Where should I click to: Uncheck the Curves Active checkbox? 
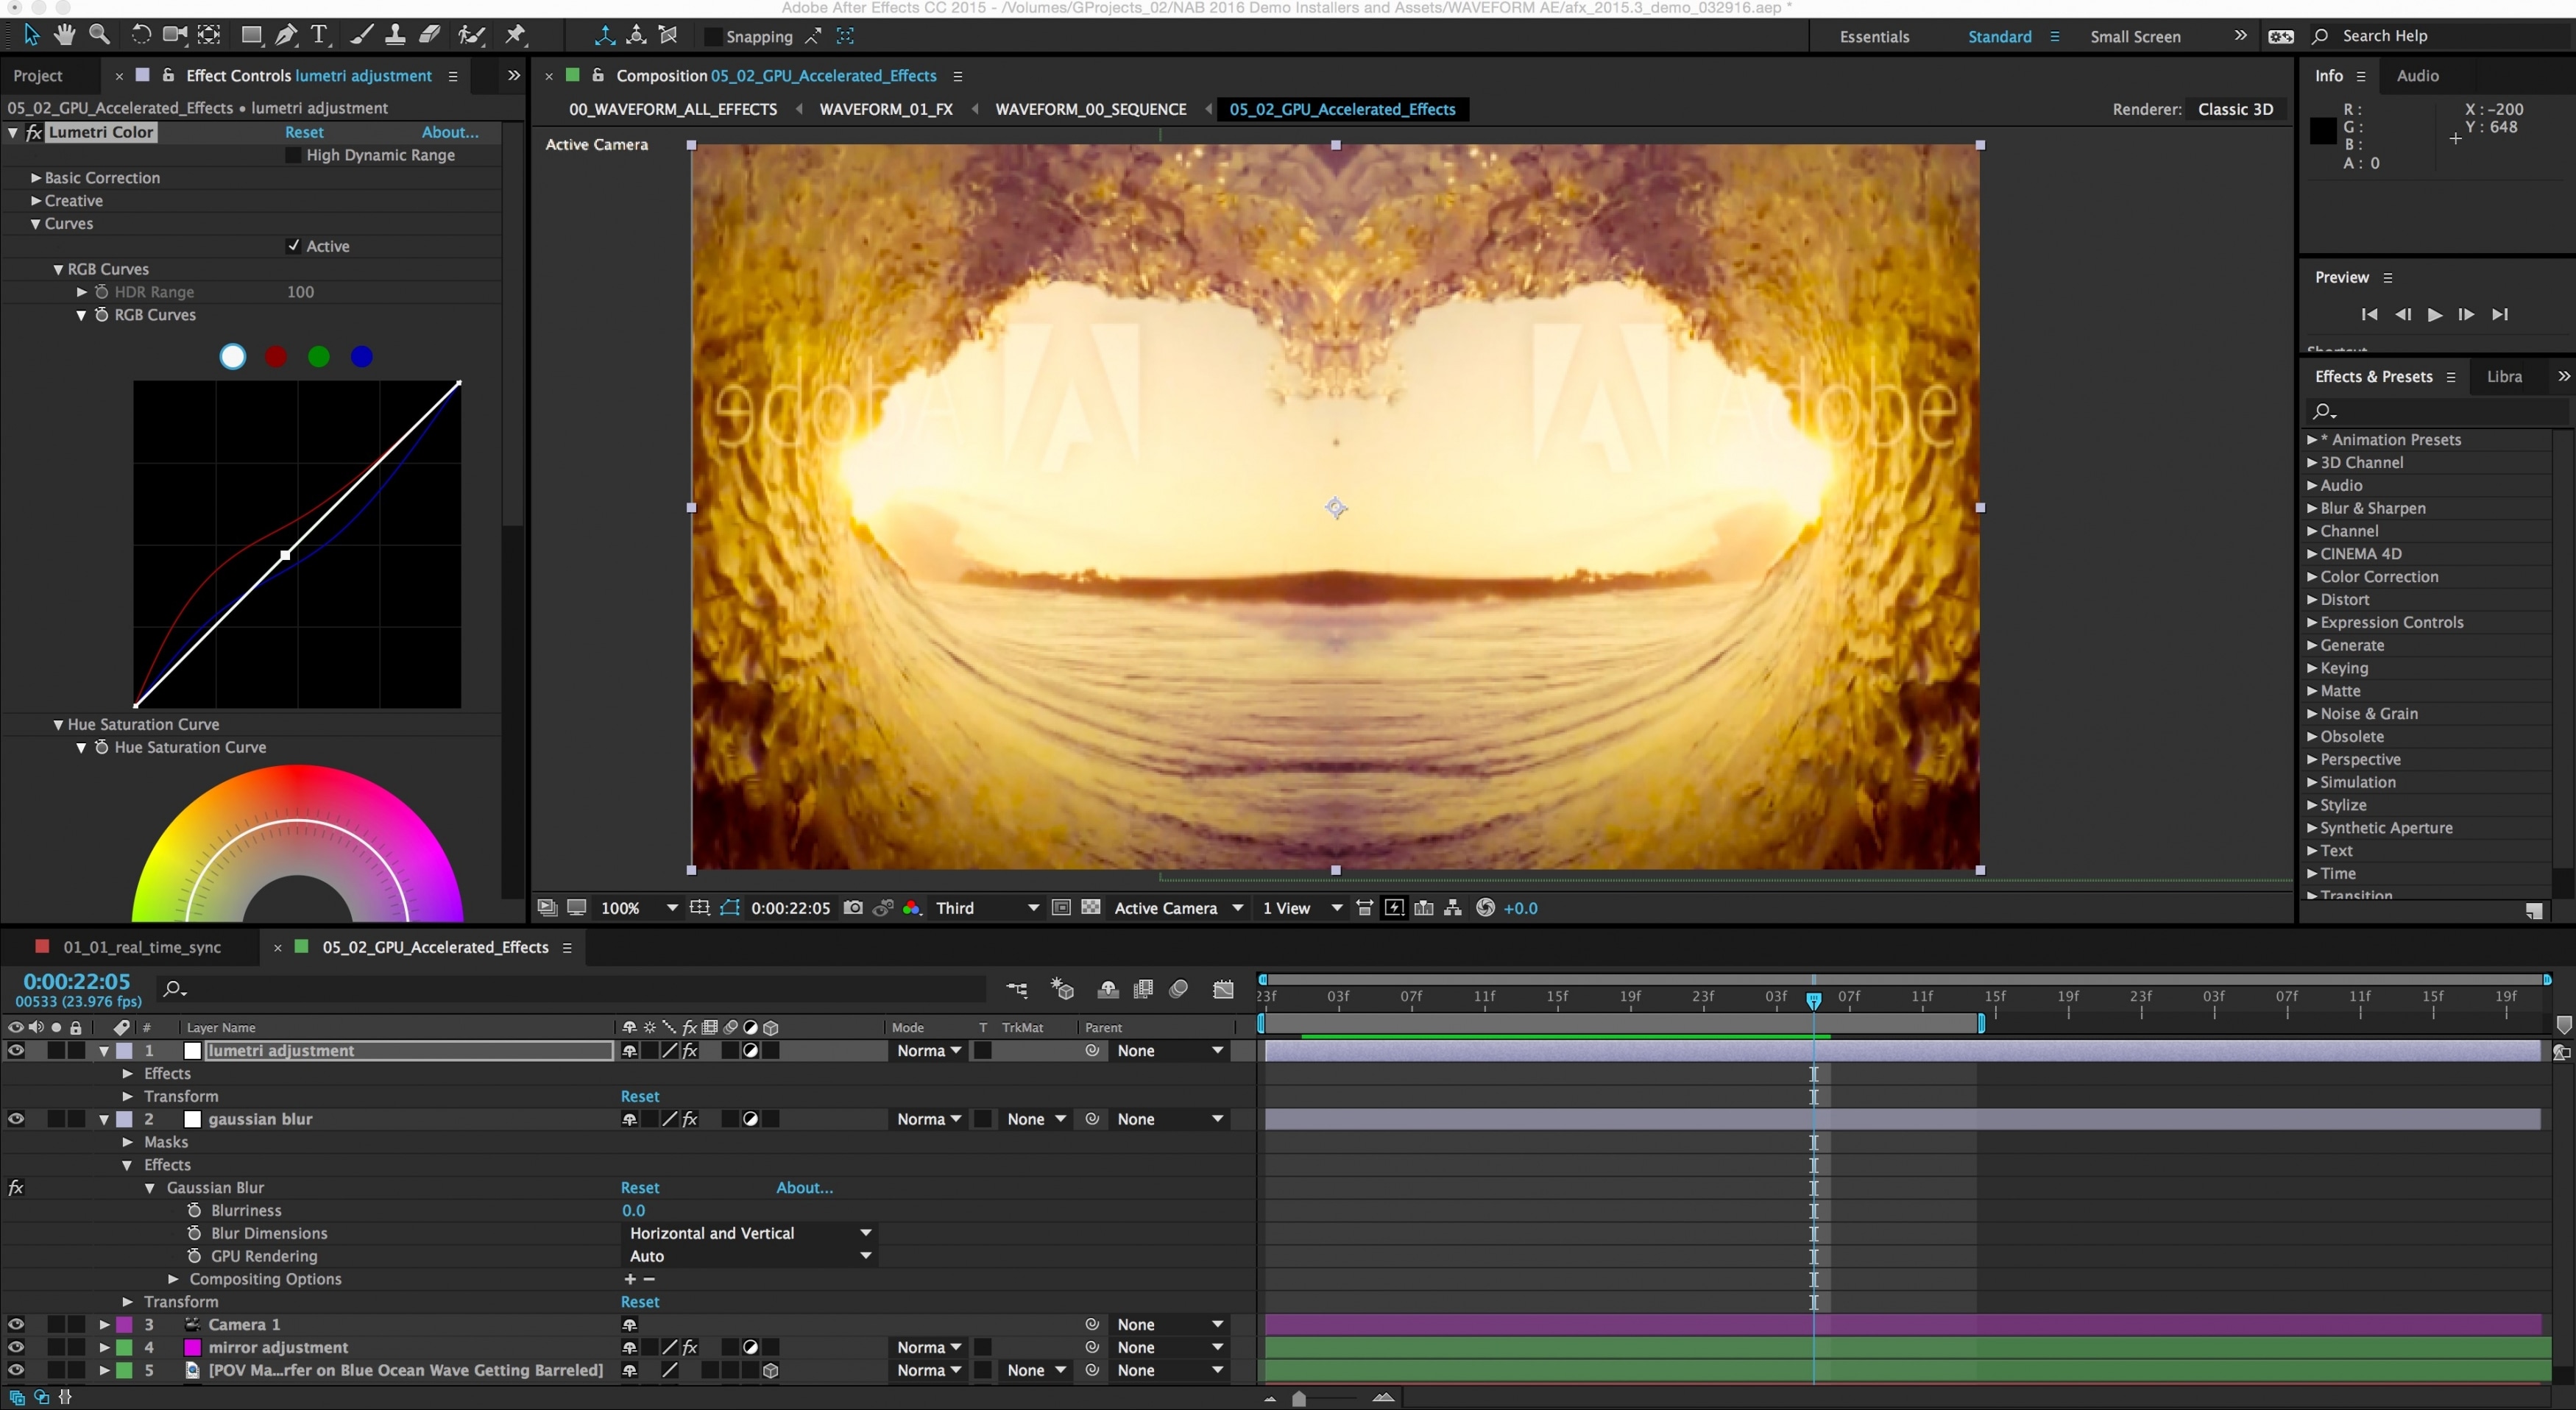(293, 246)
